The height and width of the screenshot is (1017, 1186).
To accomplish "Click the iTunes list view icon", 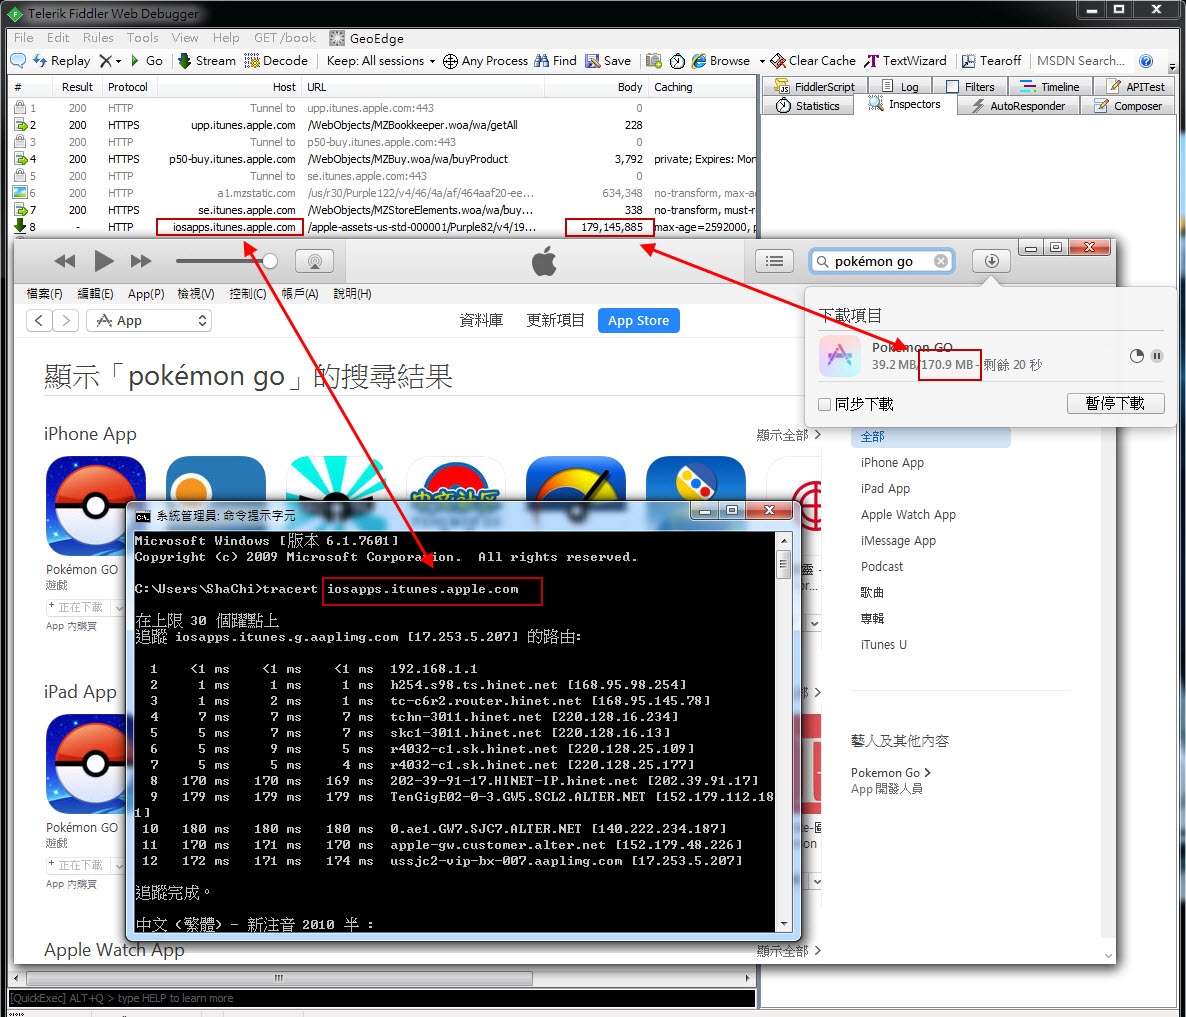I will pos(775,262).
